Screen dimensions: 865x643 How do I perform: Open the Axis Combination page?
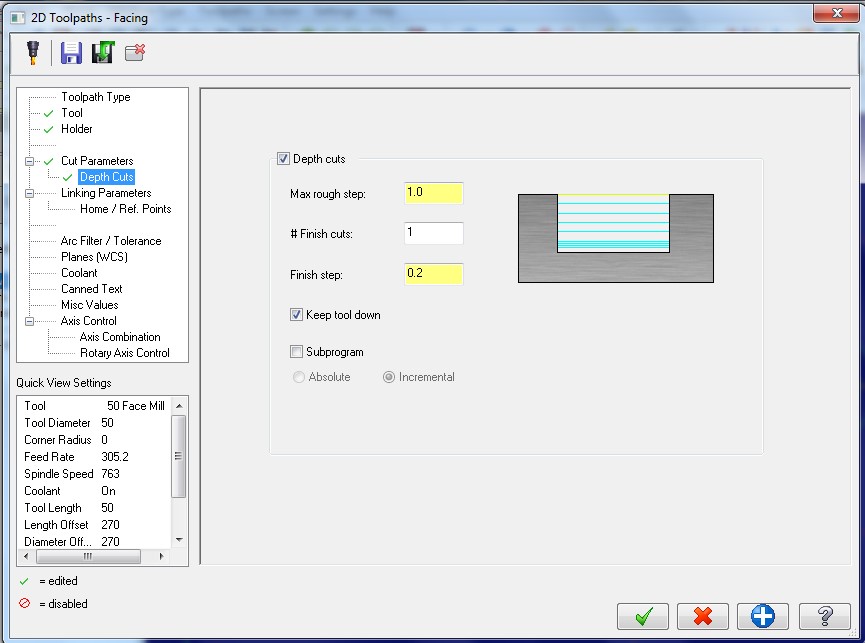(x=120, y=337)
